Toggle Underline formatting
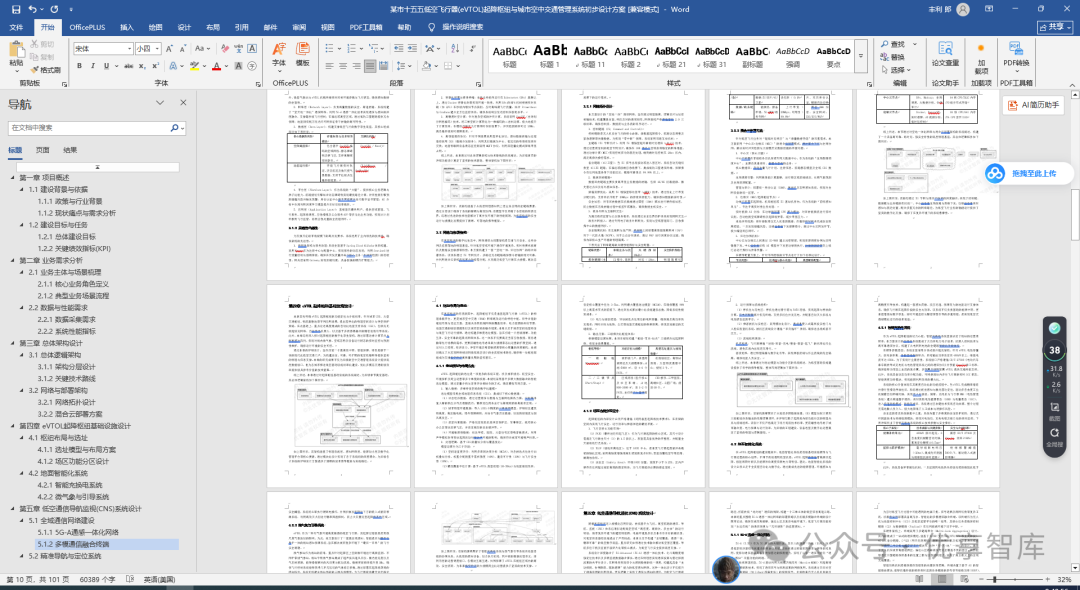 (105, 66)
